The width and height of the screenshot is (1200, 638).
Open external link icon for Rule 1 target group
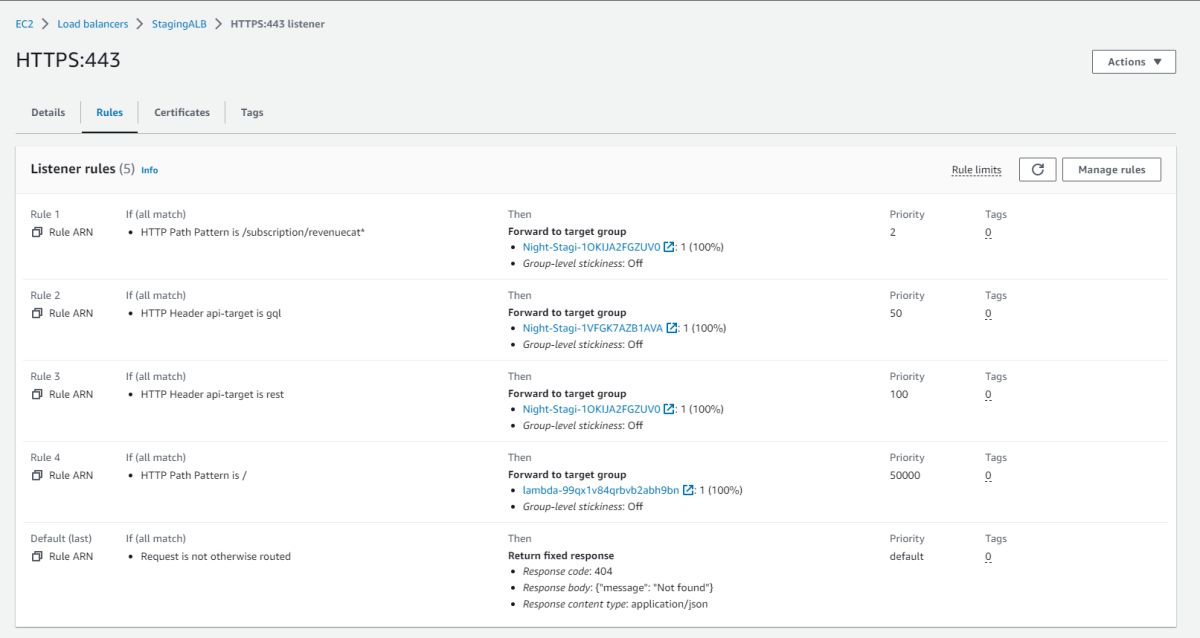click(x=669, y=247)
